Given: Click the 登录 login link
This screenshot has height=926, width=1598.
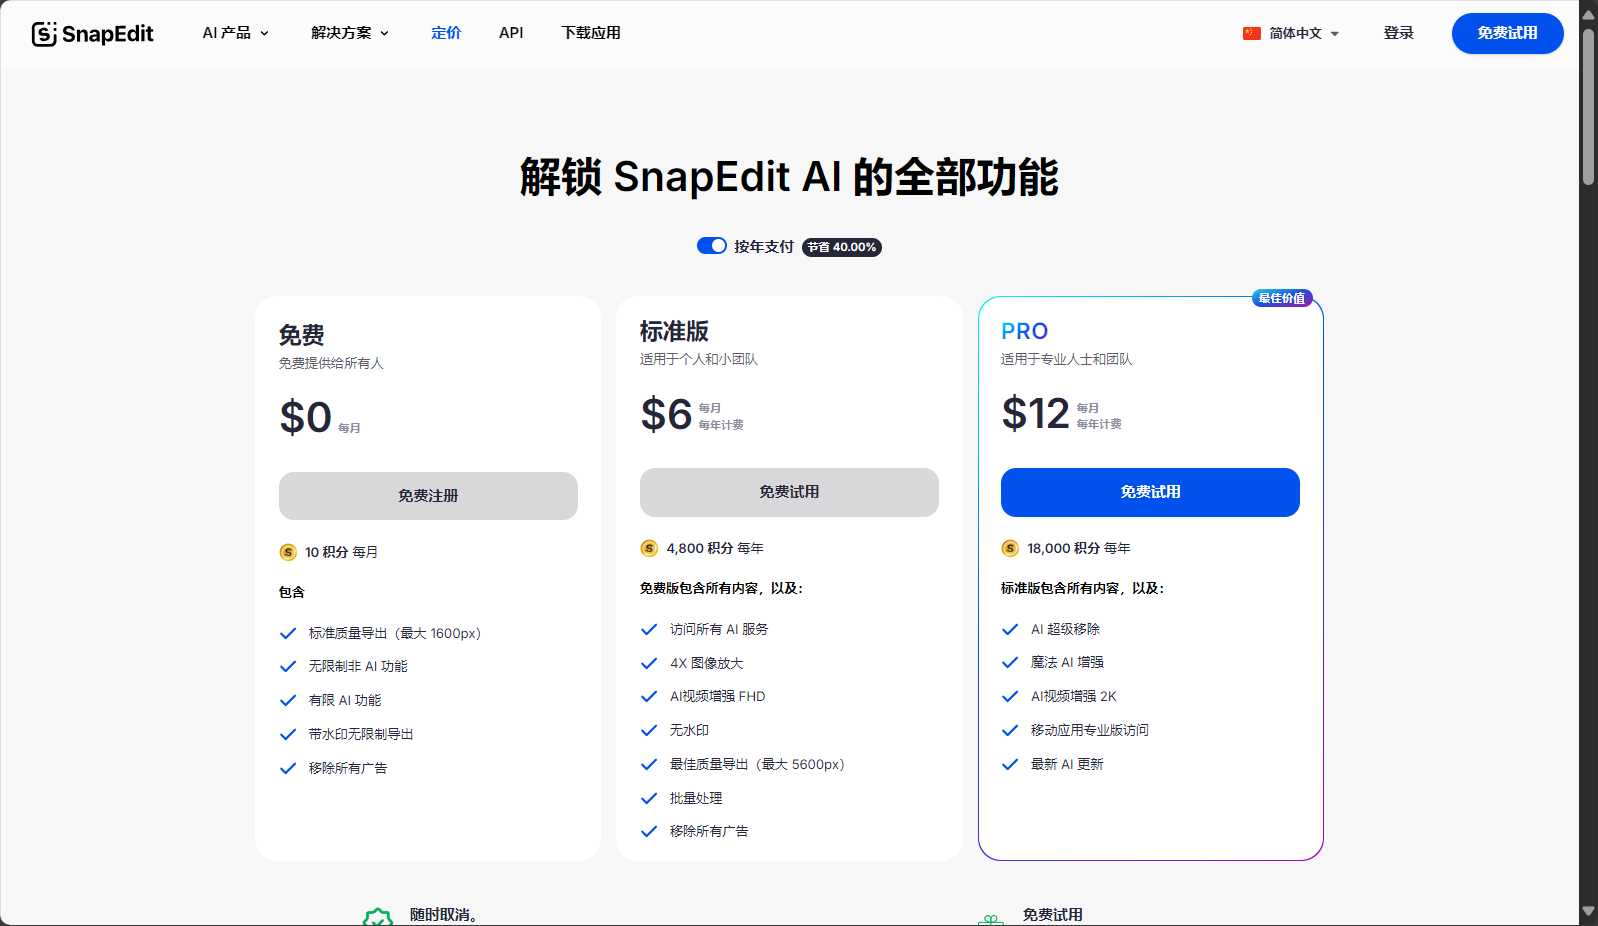Looking at the screenshot, I should point(1399,33).
